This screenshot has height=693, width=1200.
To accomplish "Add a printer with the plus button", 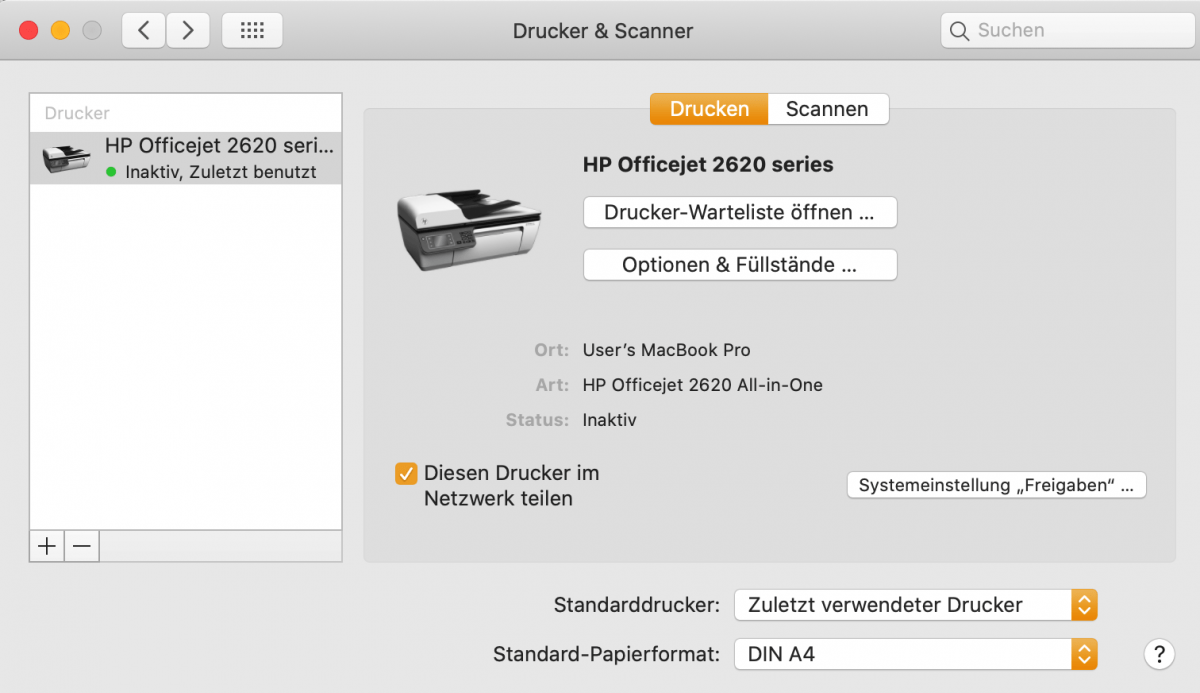I will click(47, 546).
